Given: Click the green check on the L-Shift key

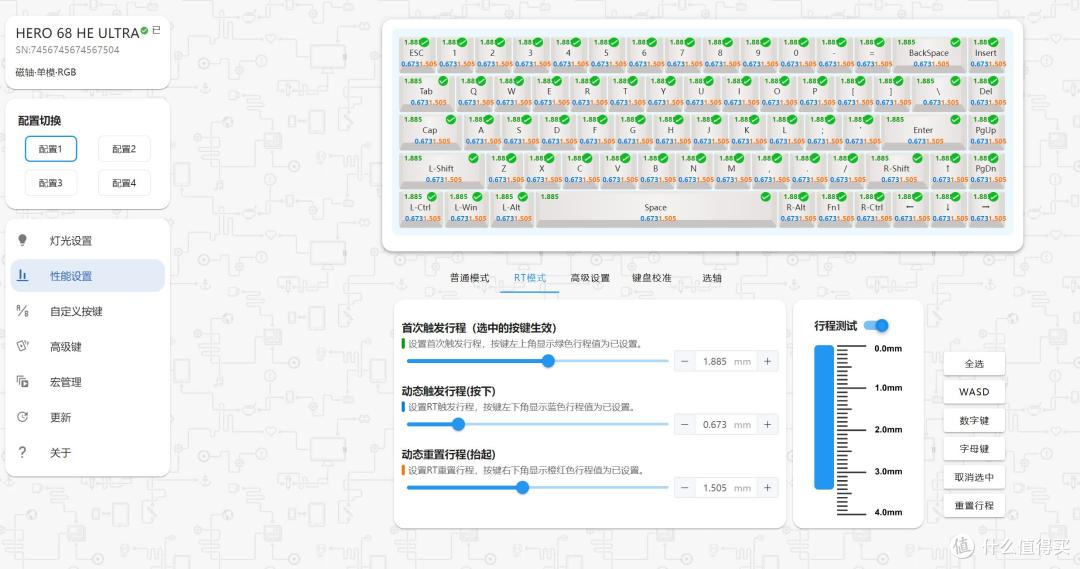Looking at the screenshot, I should coord(473,158).
